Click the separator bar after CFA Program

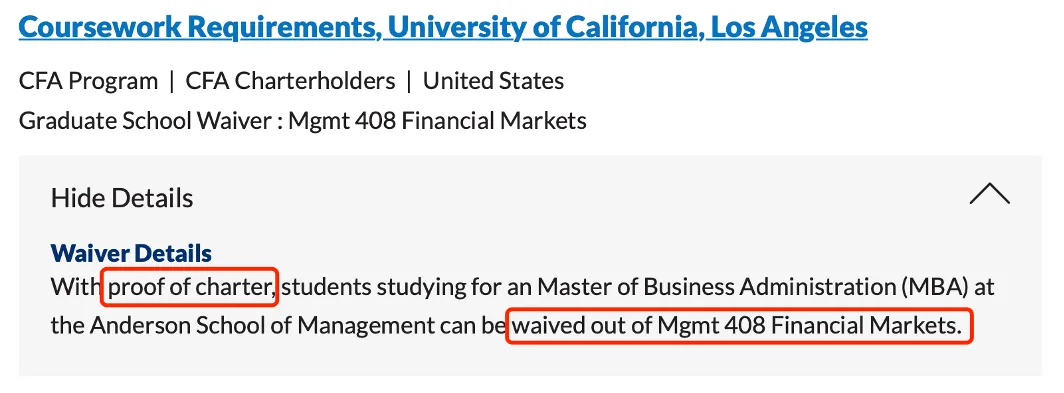(172, 81)
